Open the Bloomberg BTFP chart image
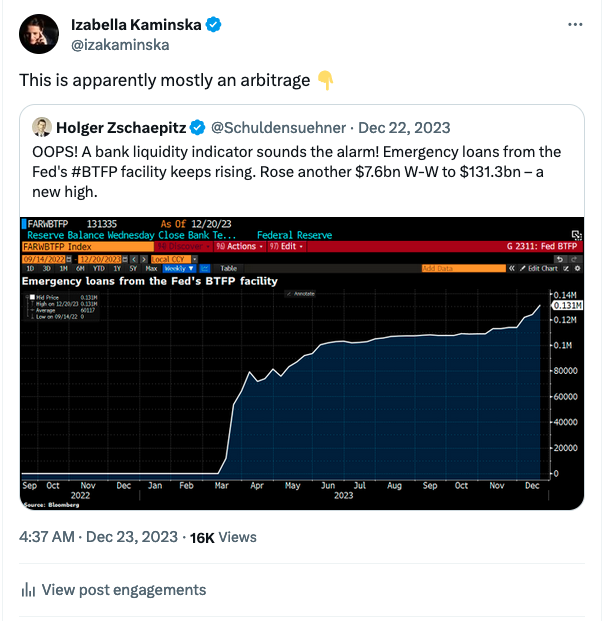602x621 pixels. click(x=302, y=363)
